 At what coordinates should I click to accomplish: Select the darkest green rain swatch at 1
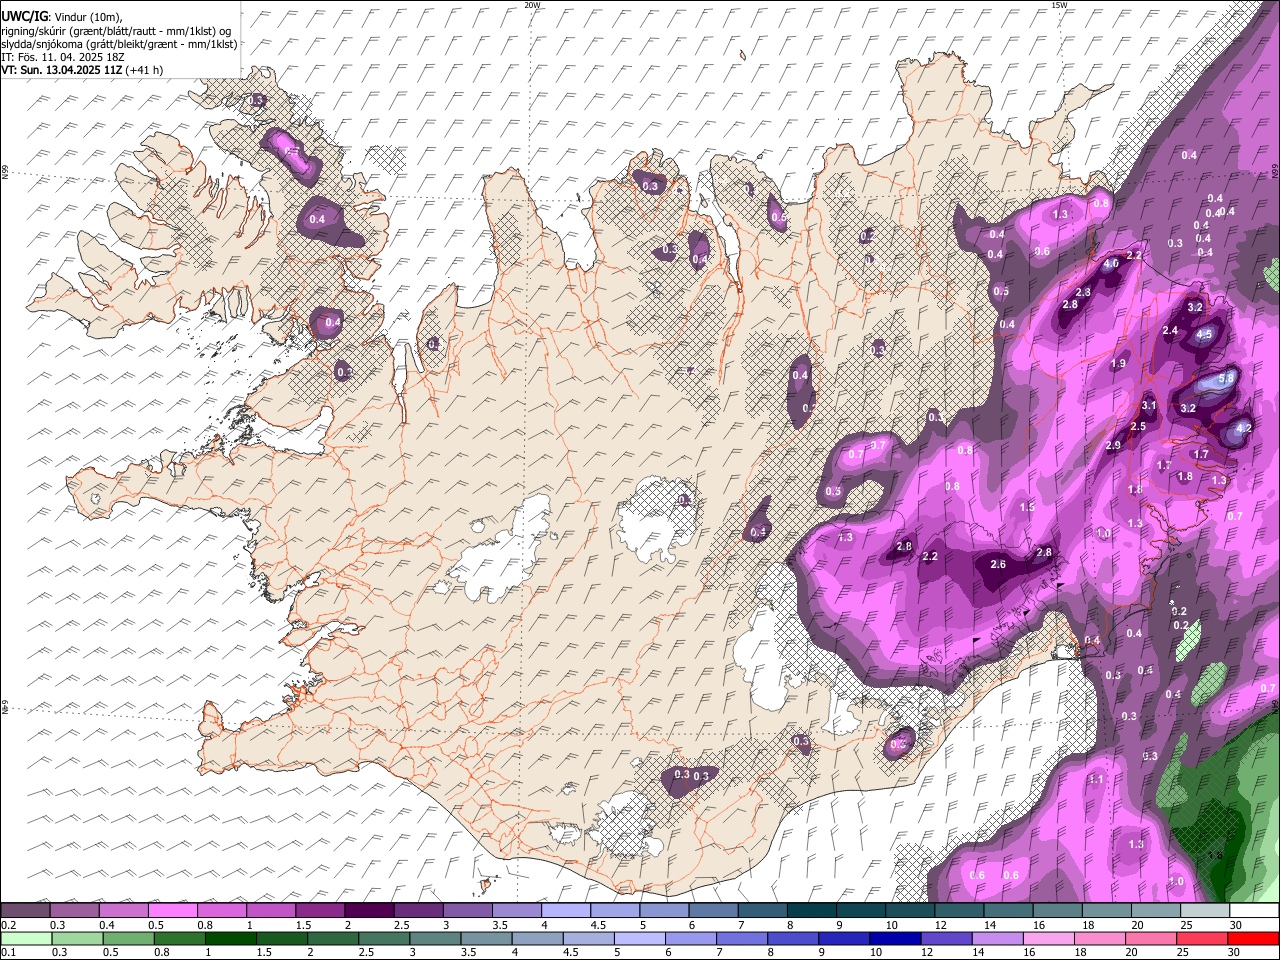click(230, 939)
